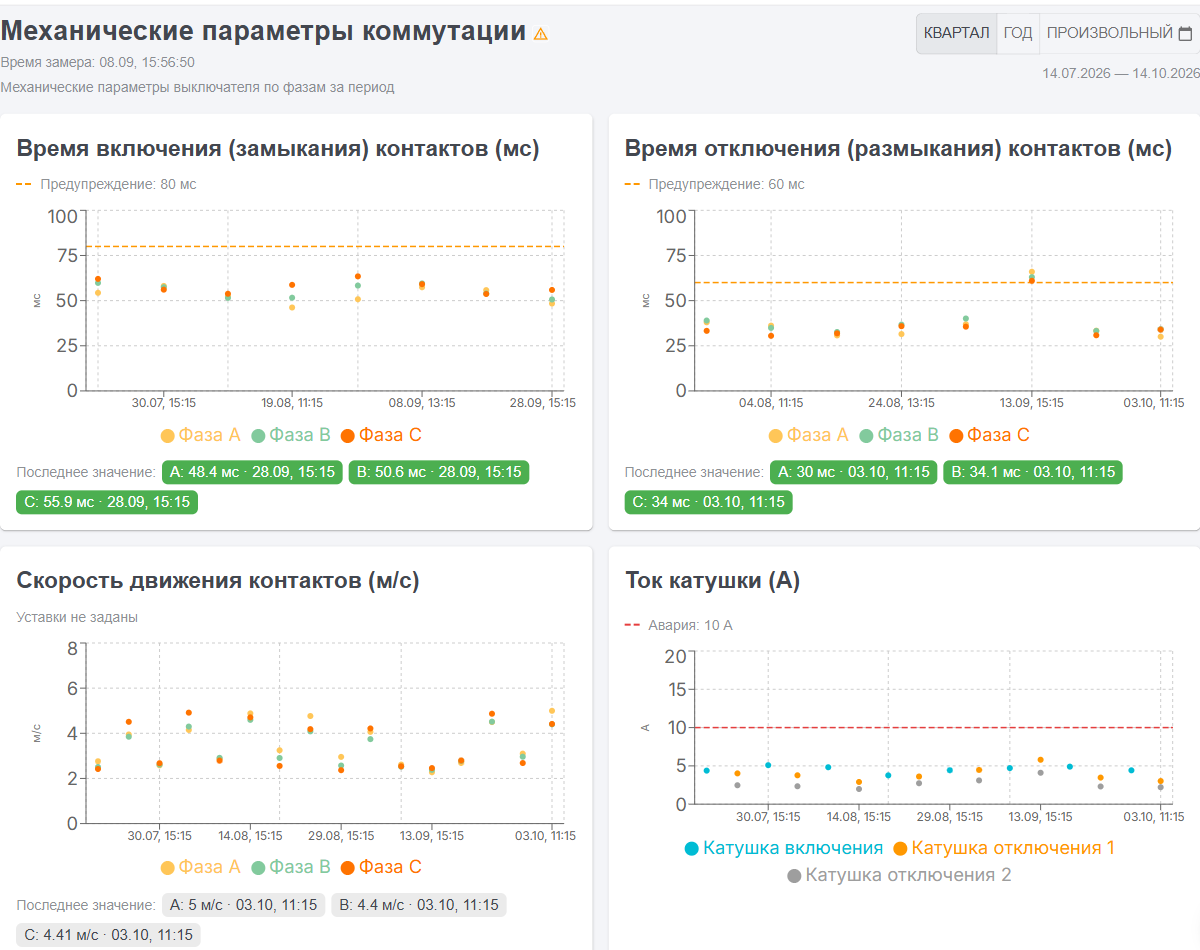
Task: Toggle the Катушка включения series in the legend
Action: (x=784, y=848)
